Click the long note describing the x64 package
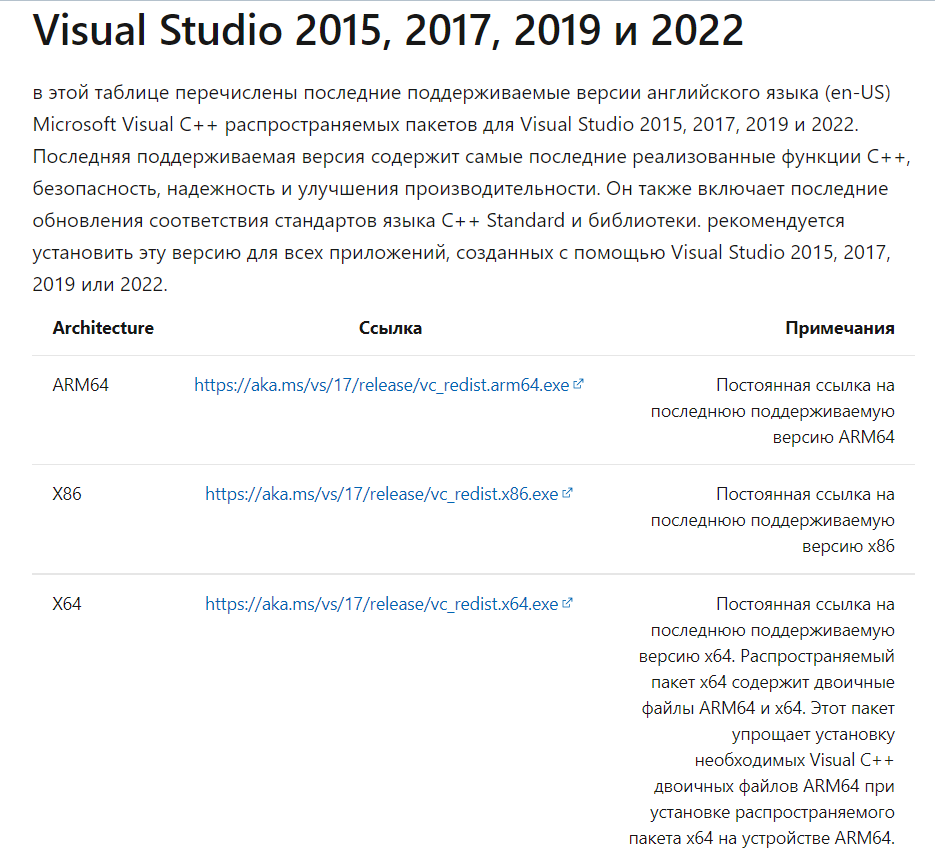This screenshot has height=865, width=935. (x=768, y=721)
